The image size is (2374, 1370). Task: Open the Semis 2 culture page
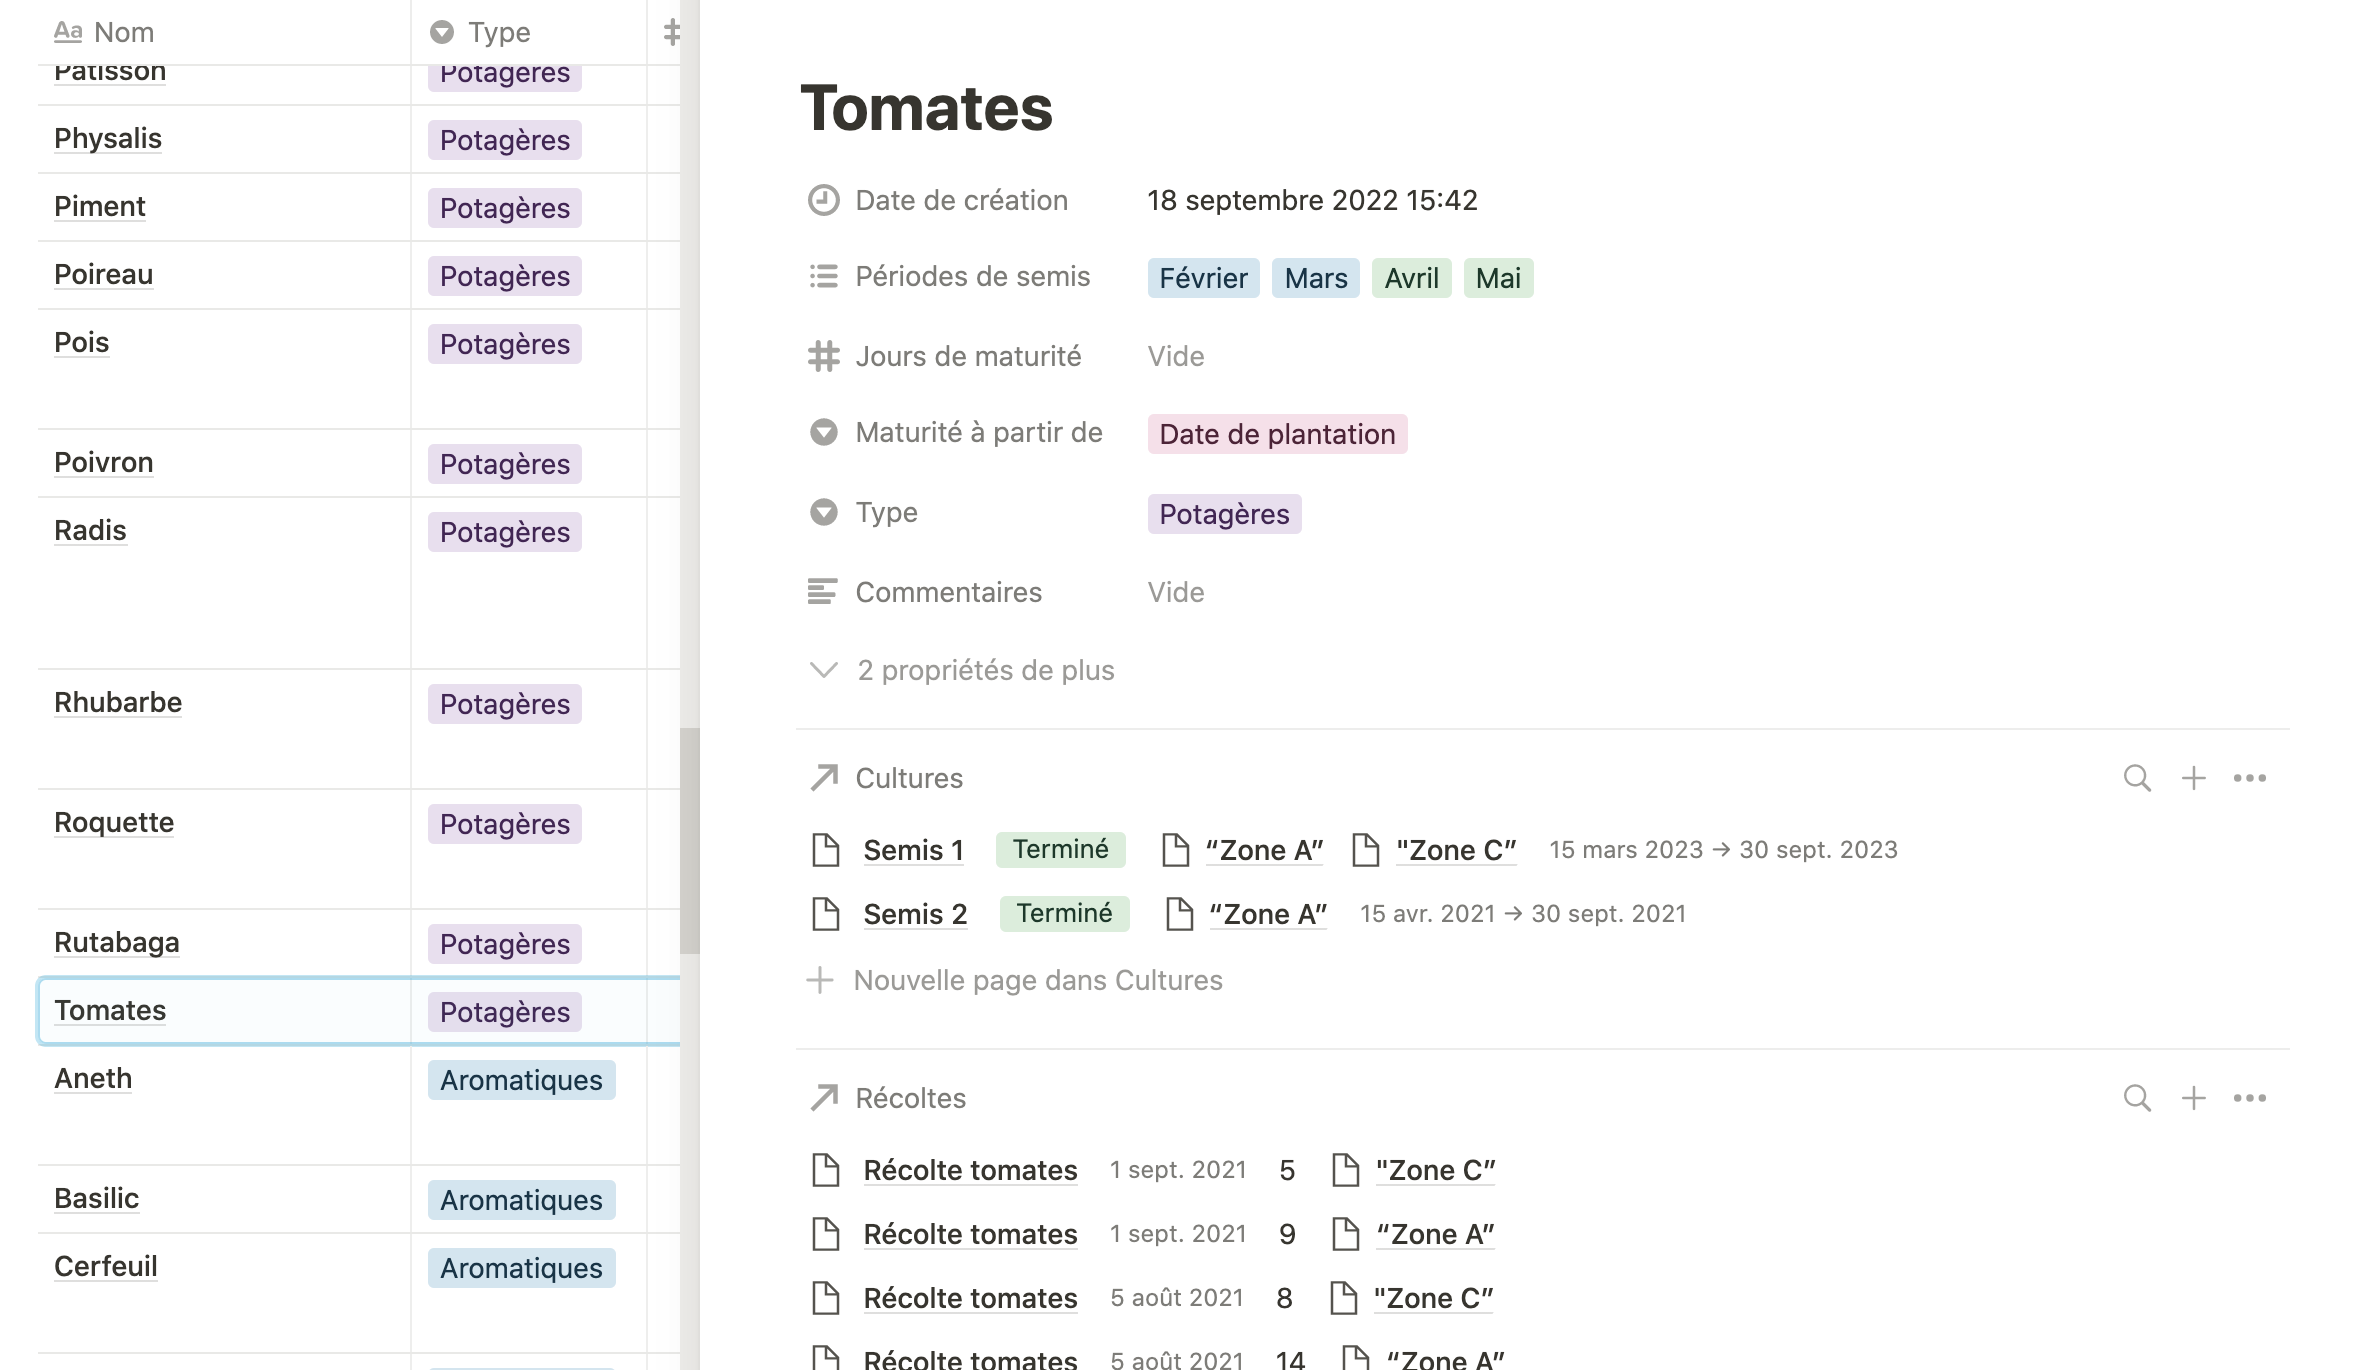[915, 914]
